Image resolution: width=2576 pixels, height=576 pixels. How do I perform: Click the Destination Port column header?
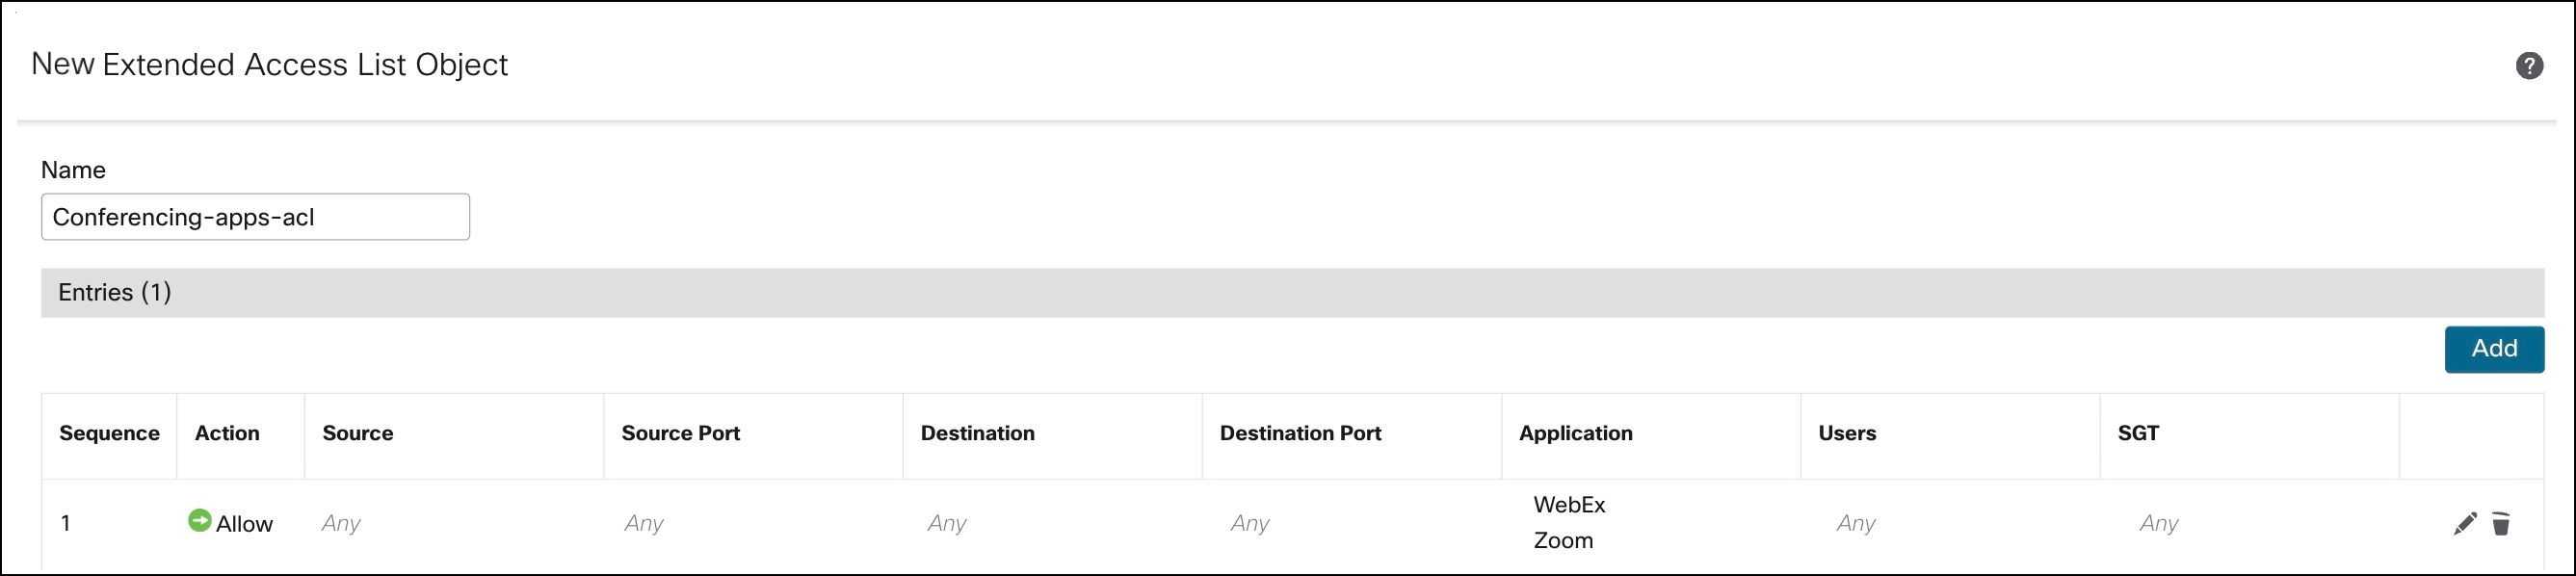(x=1300, y=433)
